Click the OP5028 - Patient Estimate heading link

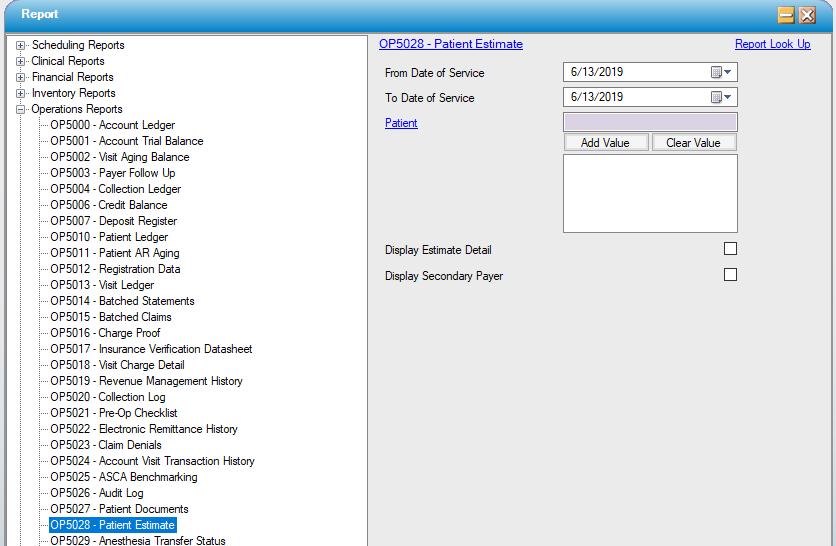pos(451,44)
